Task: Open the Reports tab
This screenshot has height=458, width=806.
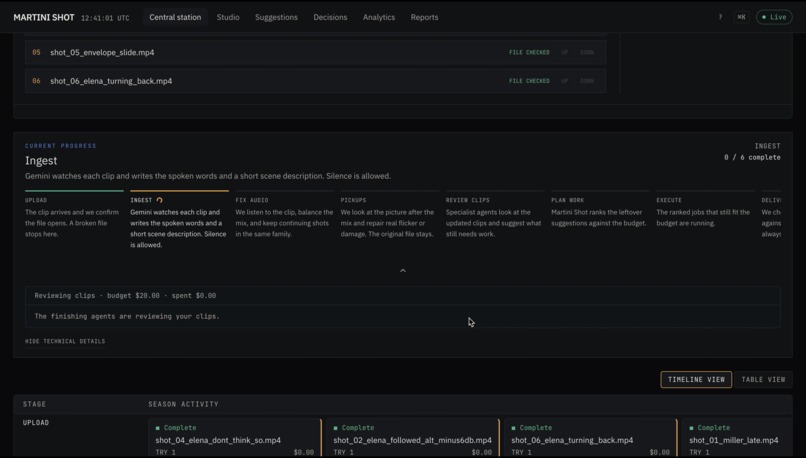Action: click(x=424, y=17)
